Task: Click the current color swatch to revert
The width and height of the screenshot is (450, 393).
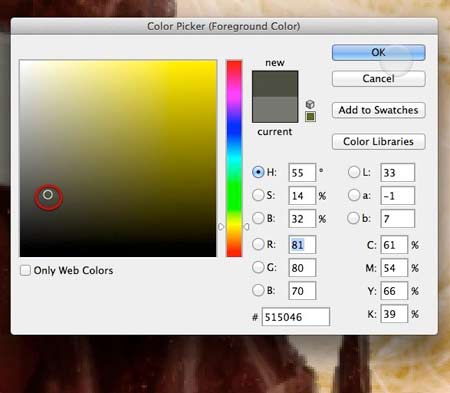Action: click(x=275, y=110)
